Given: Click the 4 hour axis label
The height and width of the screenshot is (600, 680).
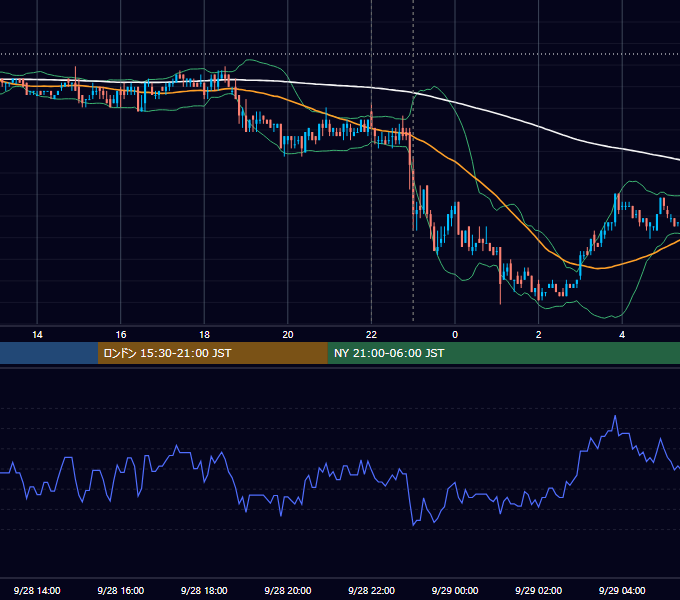Looking at the screenshot, I should coord(622,335).
